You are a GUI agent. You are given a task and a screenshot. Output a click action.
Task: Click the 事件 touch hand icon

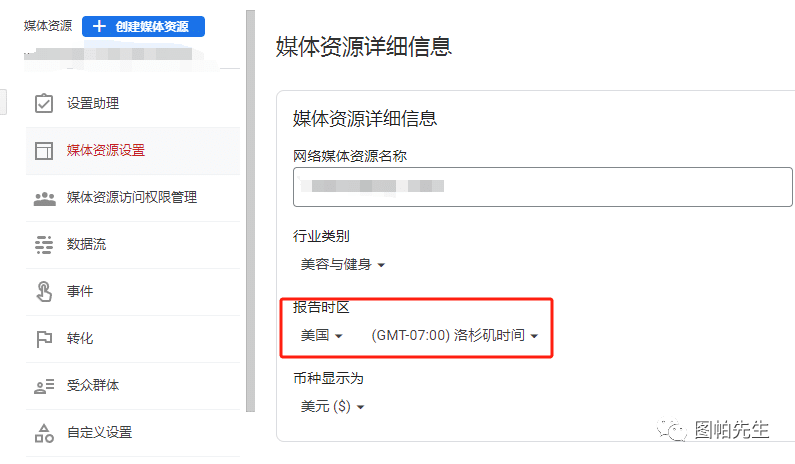point(44,291)
